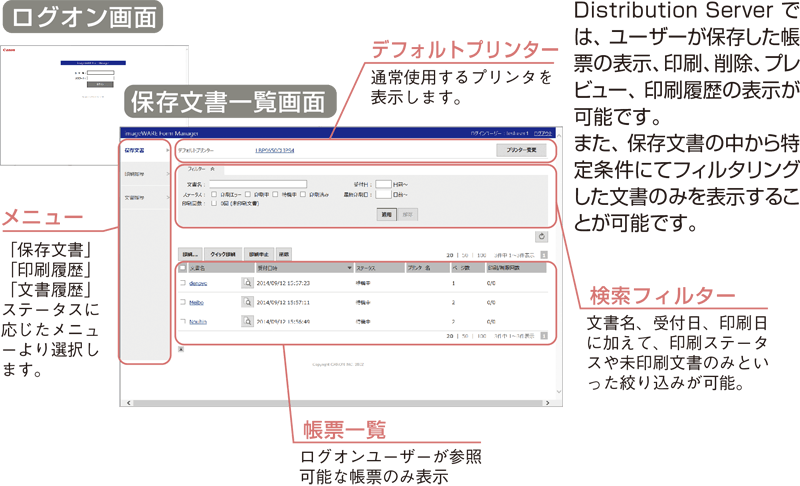Show 100 items per page above the table
800x486 pixels.
(x=481, y=255)
